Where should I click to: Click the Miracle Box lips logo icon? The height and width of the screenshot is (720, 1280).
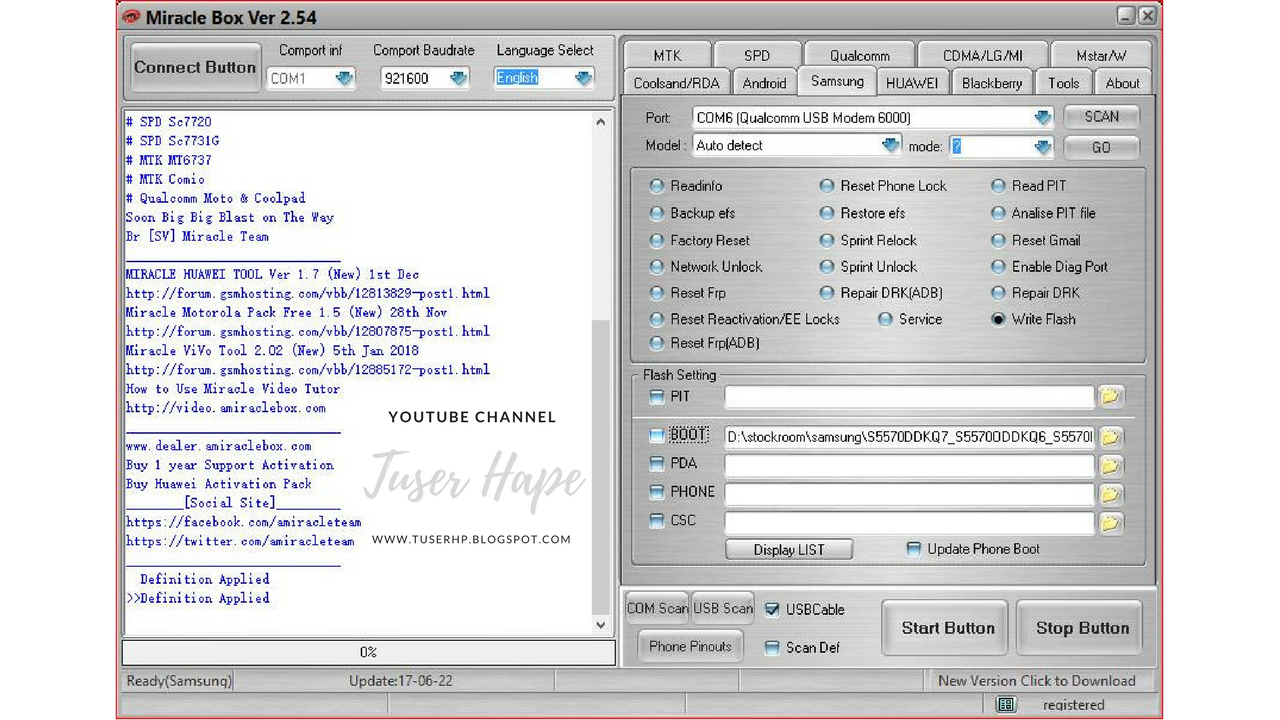131,16
